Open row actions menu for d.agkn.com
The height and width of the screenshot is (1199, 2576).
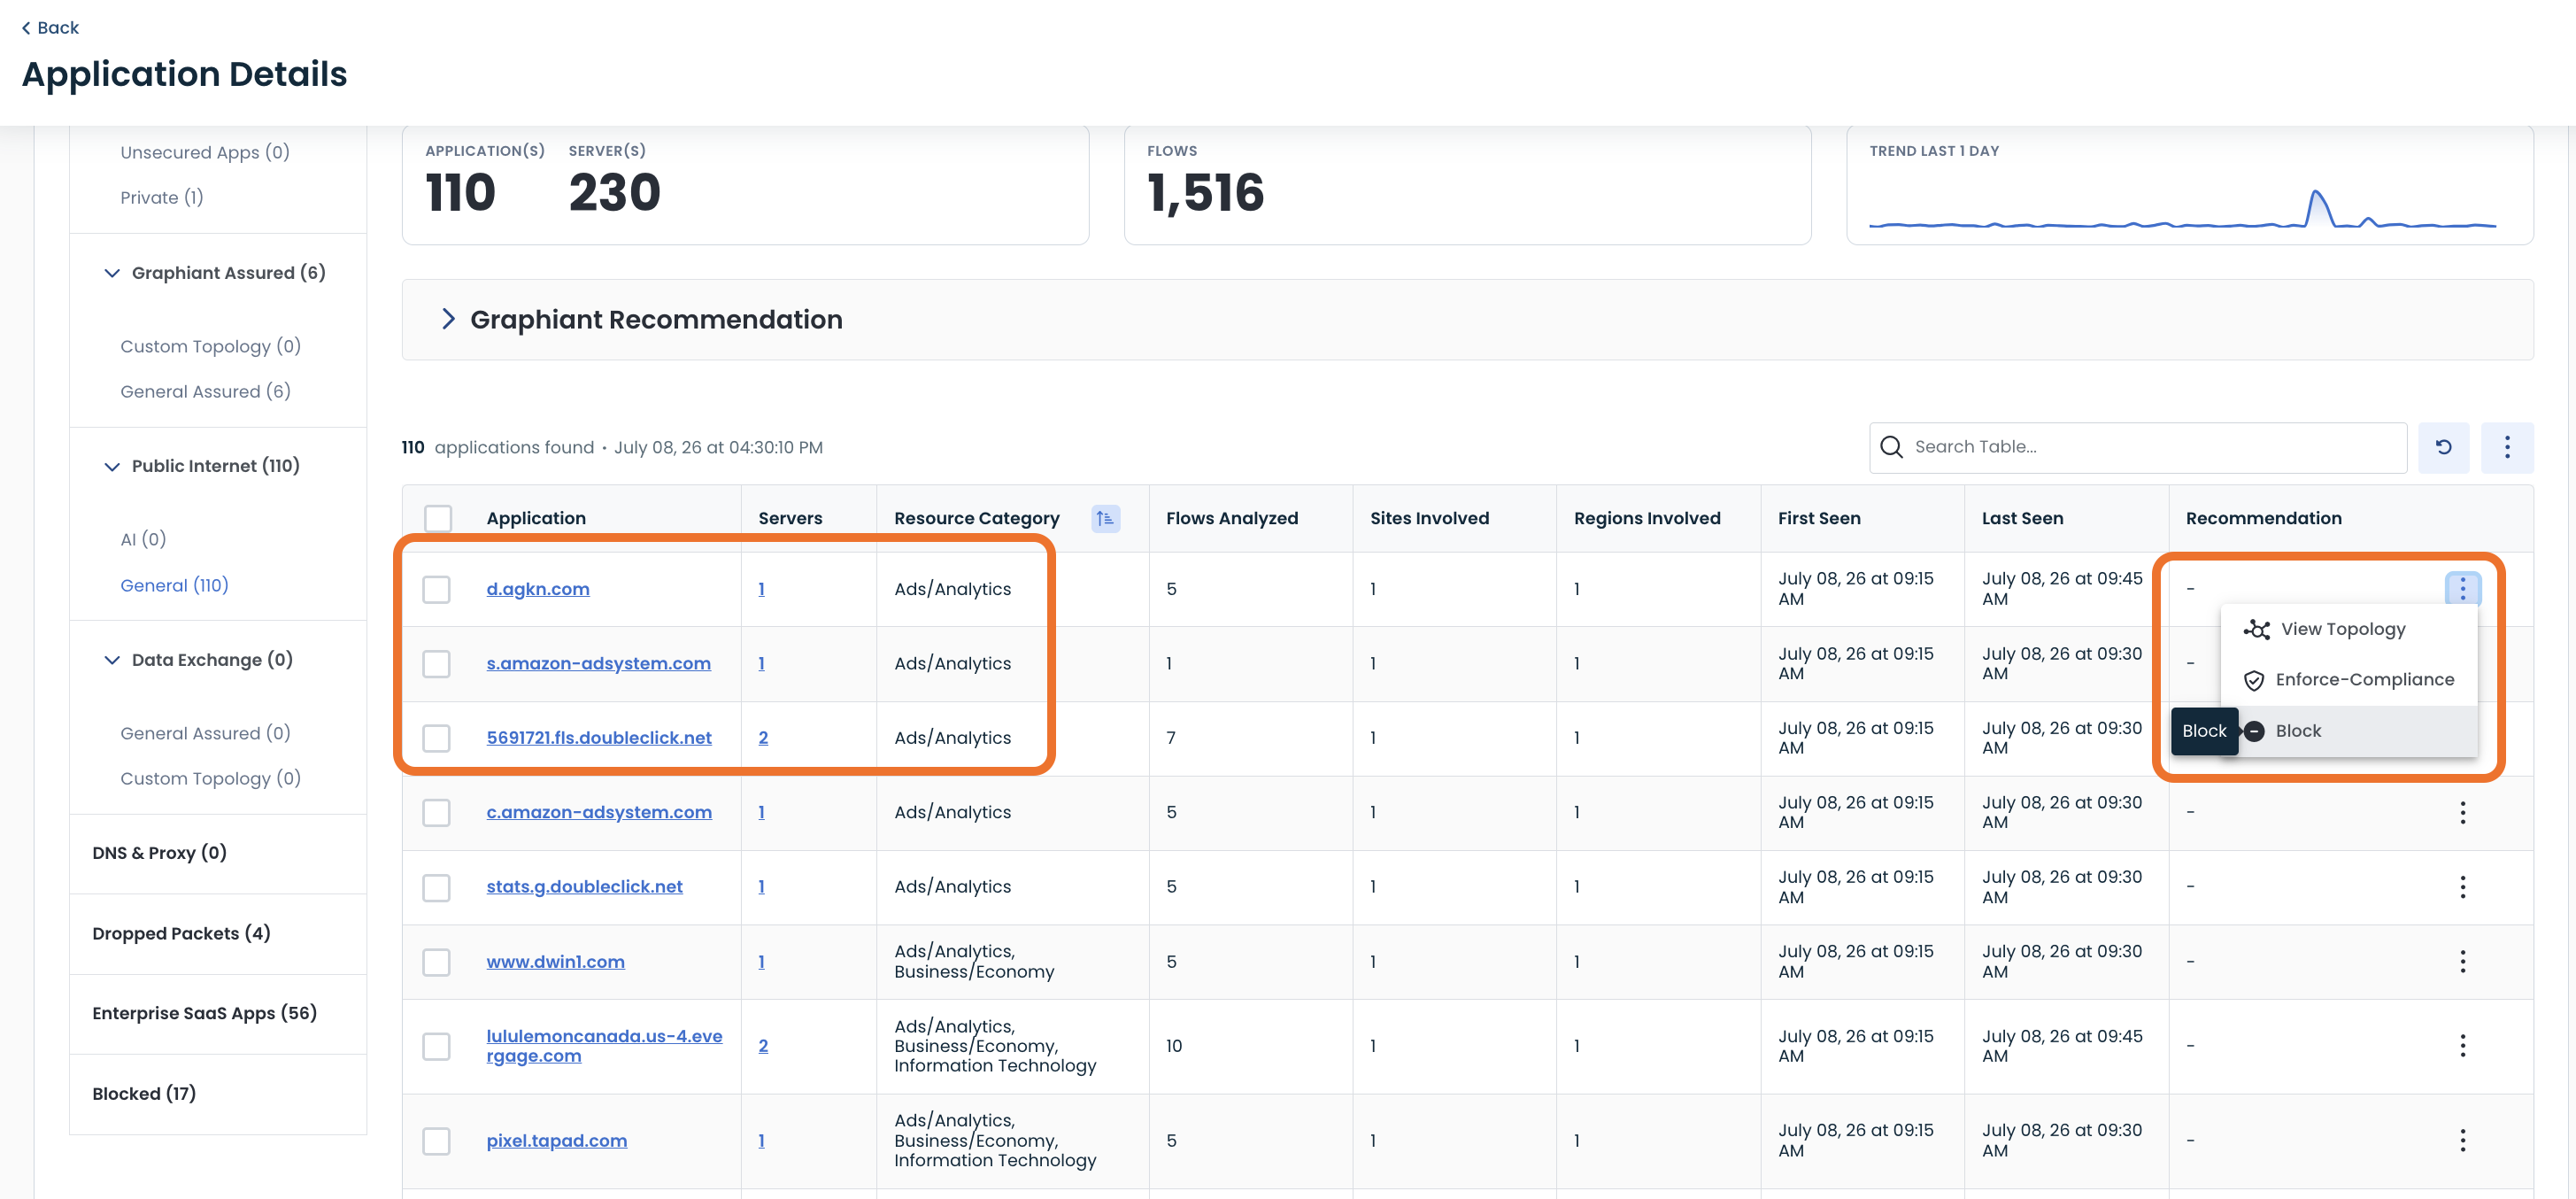click(2462, 589)
